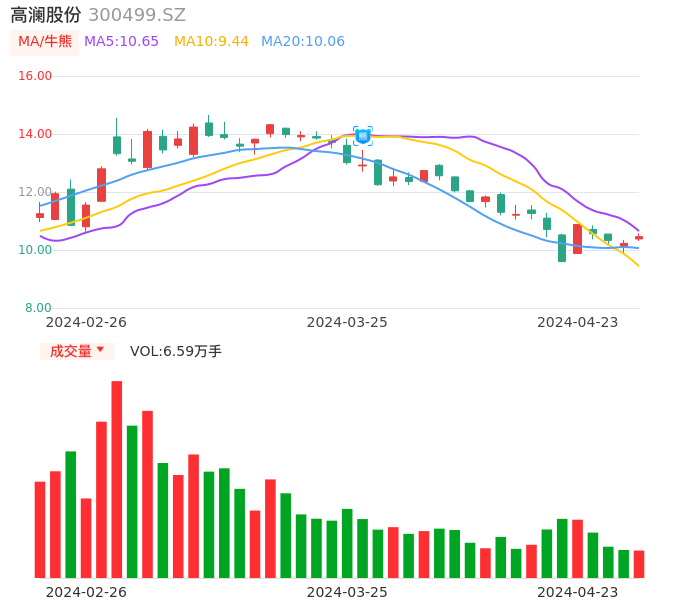Click the 2024-04-23 date under the volume chart

pos(578,592)
